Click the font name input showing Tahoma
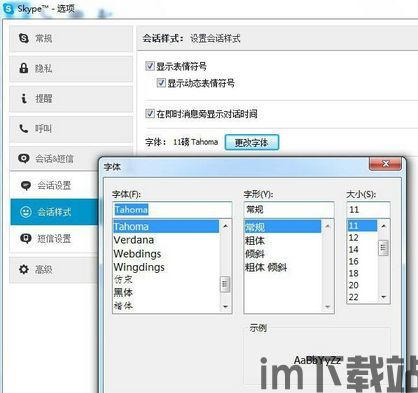This screenshot has width=418, height=393. [x=172, y=210]
